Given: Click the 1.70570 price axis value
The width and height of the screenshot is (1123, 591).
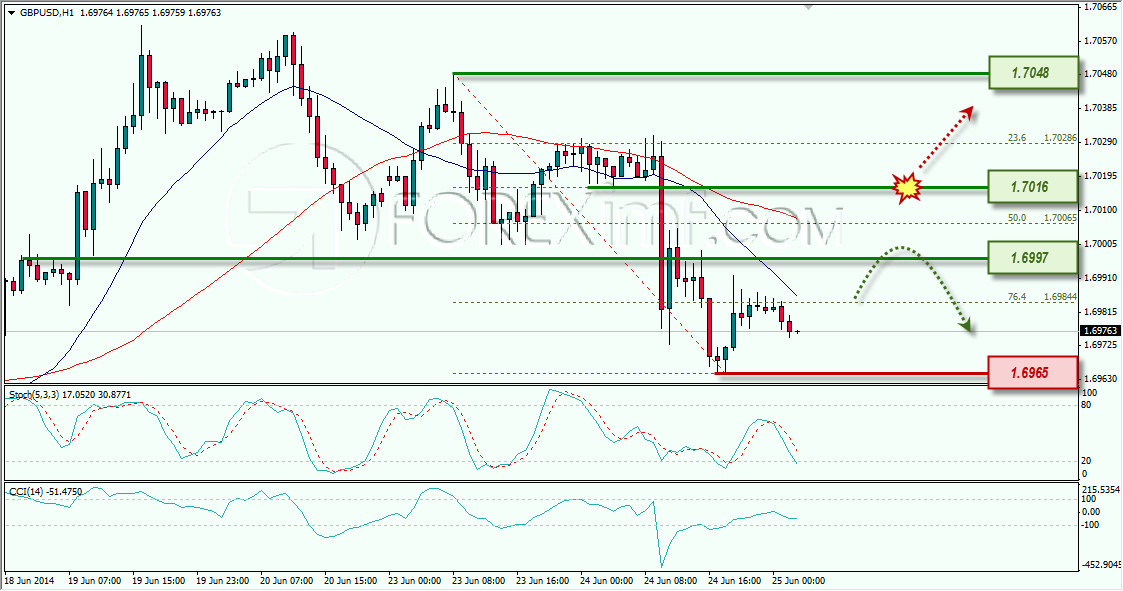Looking at the screenshot, I should pyautogui.click(x=1102, y=40).
